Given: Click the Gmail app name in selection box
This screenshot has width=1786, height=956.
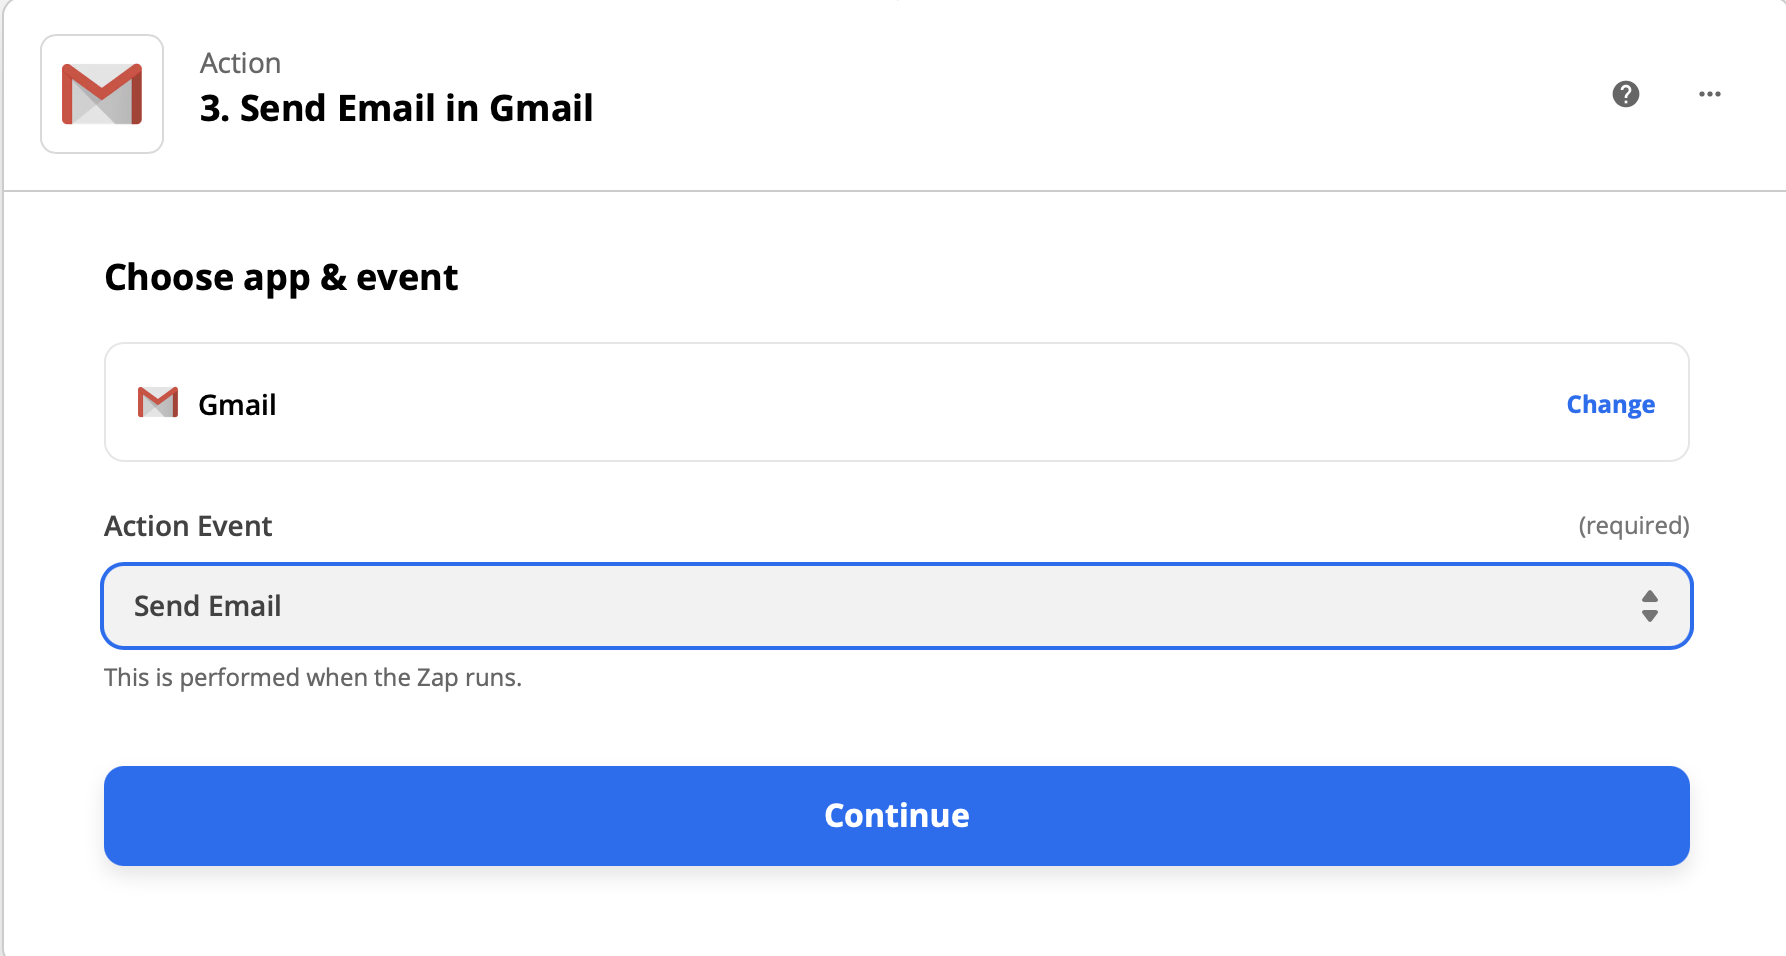Looking at the screenshot, I should [237, 404].
